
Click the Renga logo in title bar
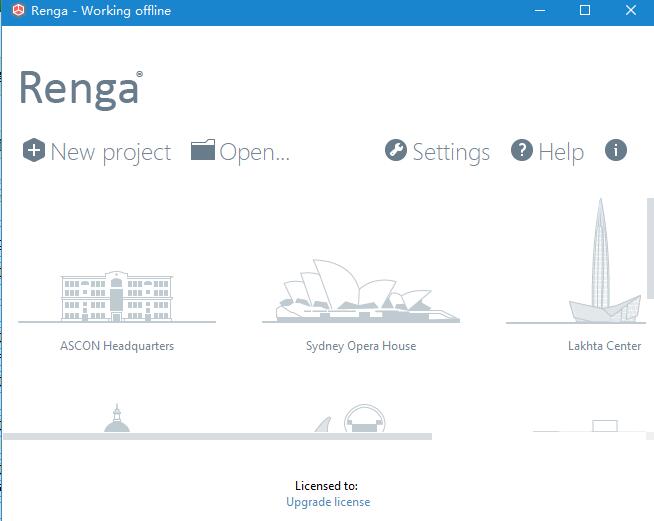click(18, 10)
